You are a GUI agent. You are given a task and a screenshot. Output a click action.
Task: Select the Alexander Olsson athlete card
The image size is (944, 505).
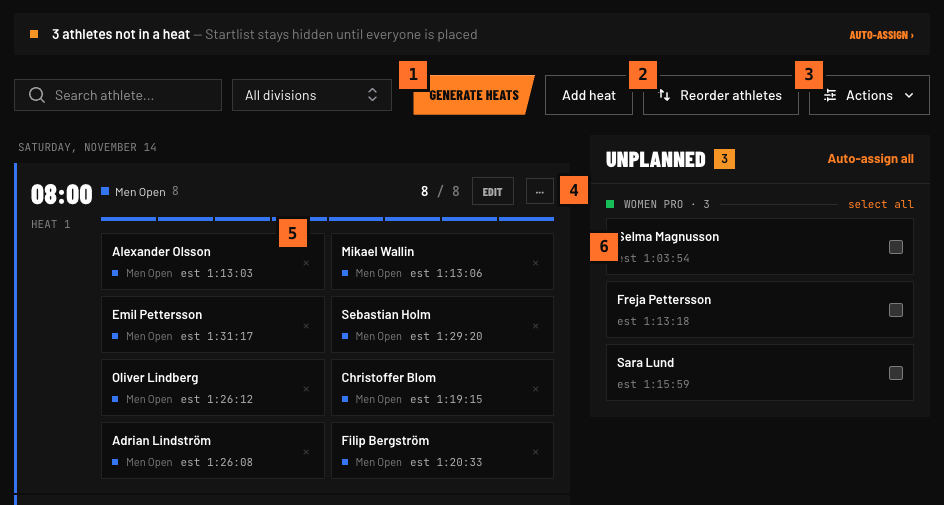pos(213,262)
